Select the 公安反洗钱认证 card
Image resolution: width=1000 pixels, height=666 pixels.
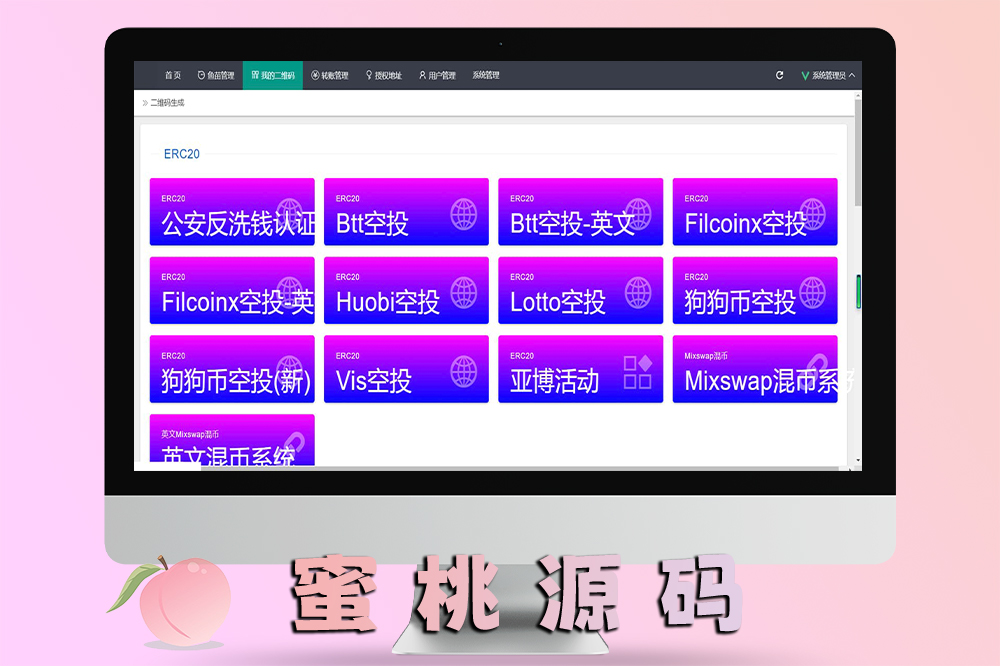pos(231,212)
